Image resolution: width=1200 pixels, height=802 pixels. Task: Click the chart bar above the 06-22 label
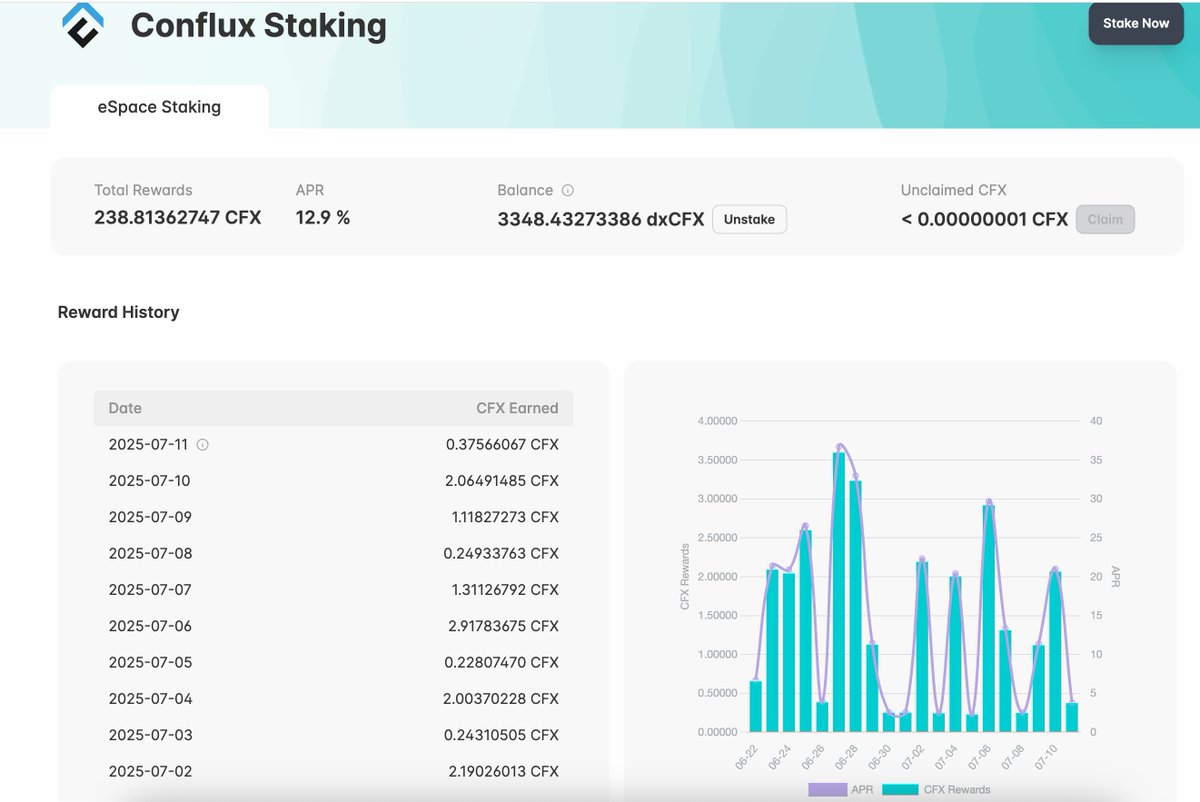point(756,706)
